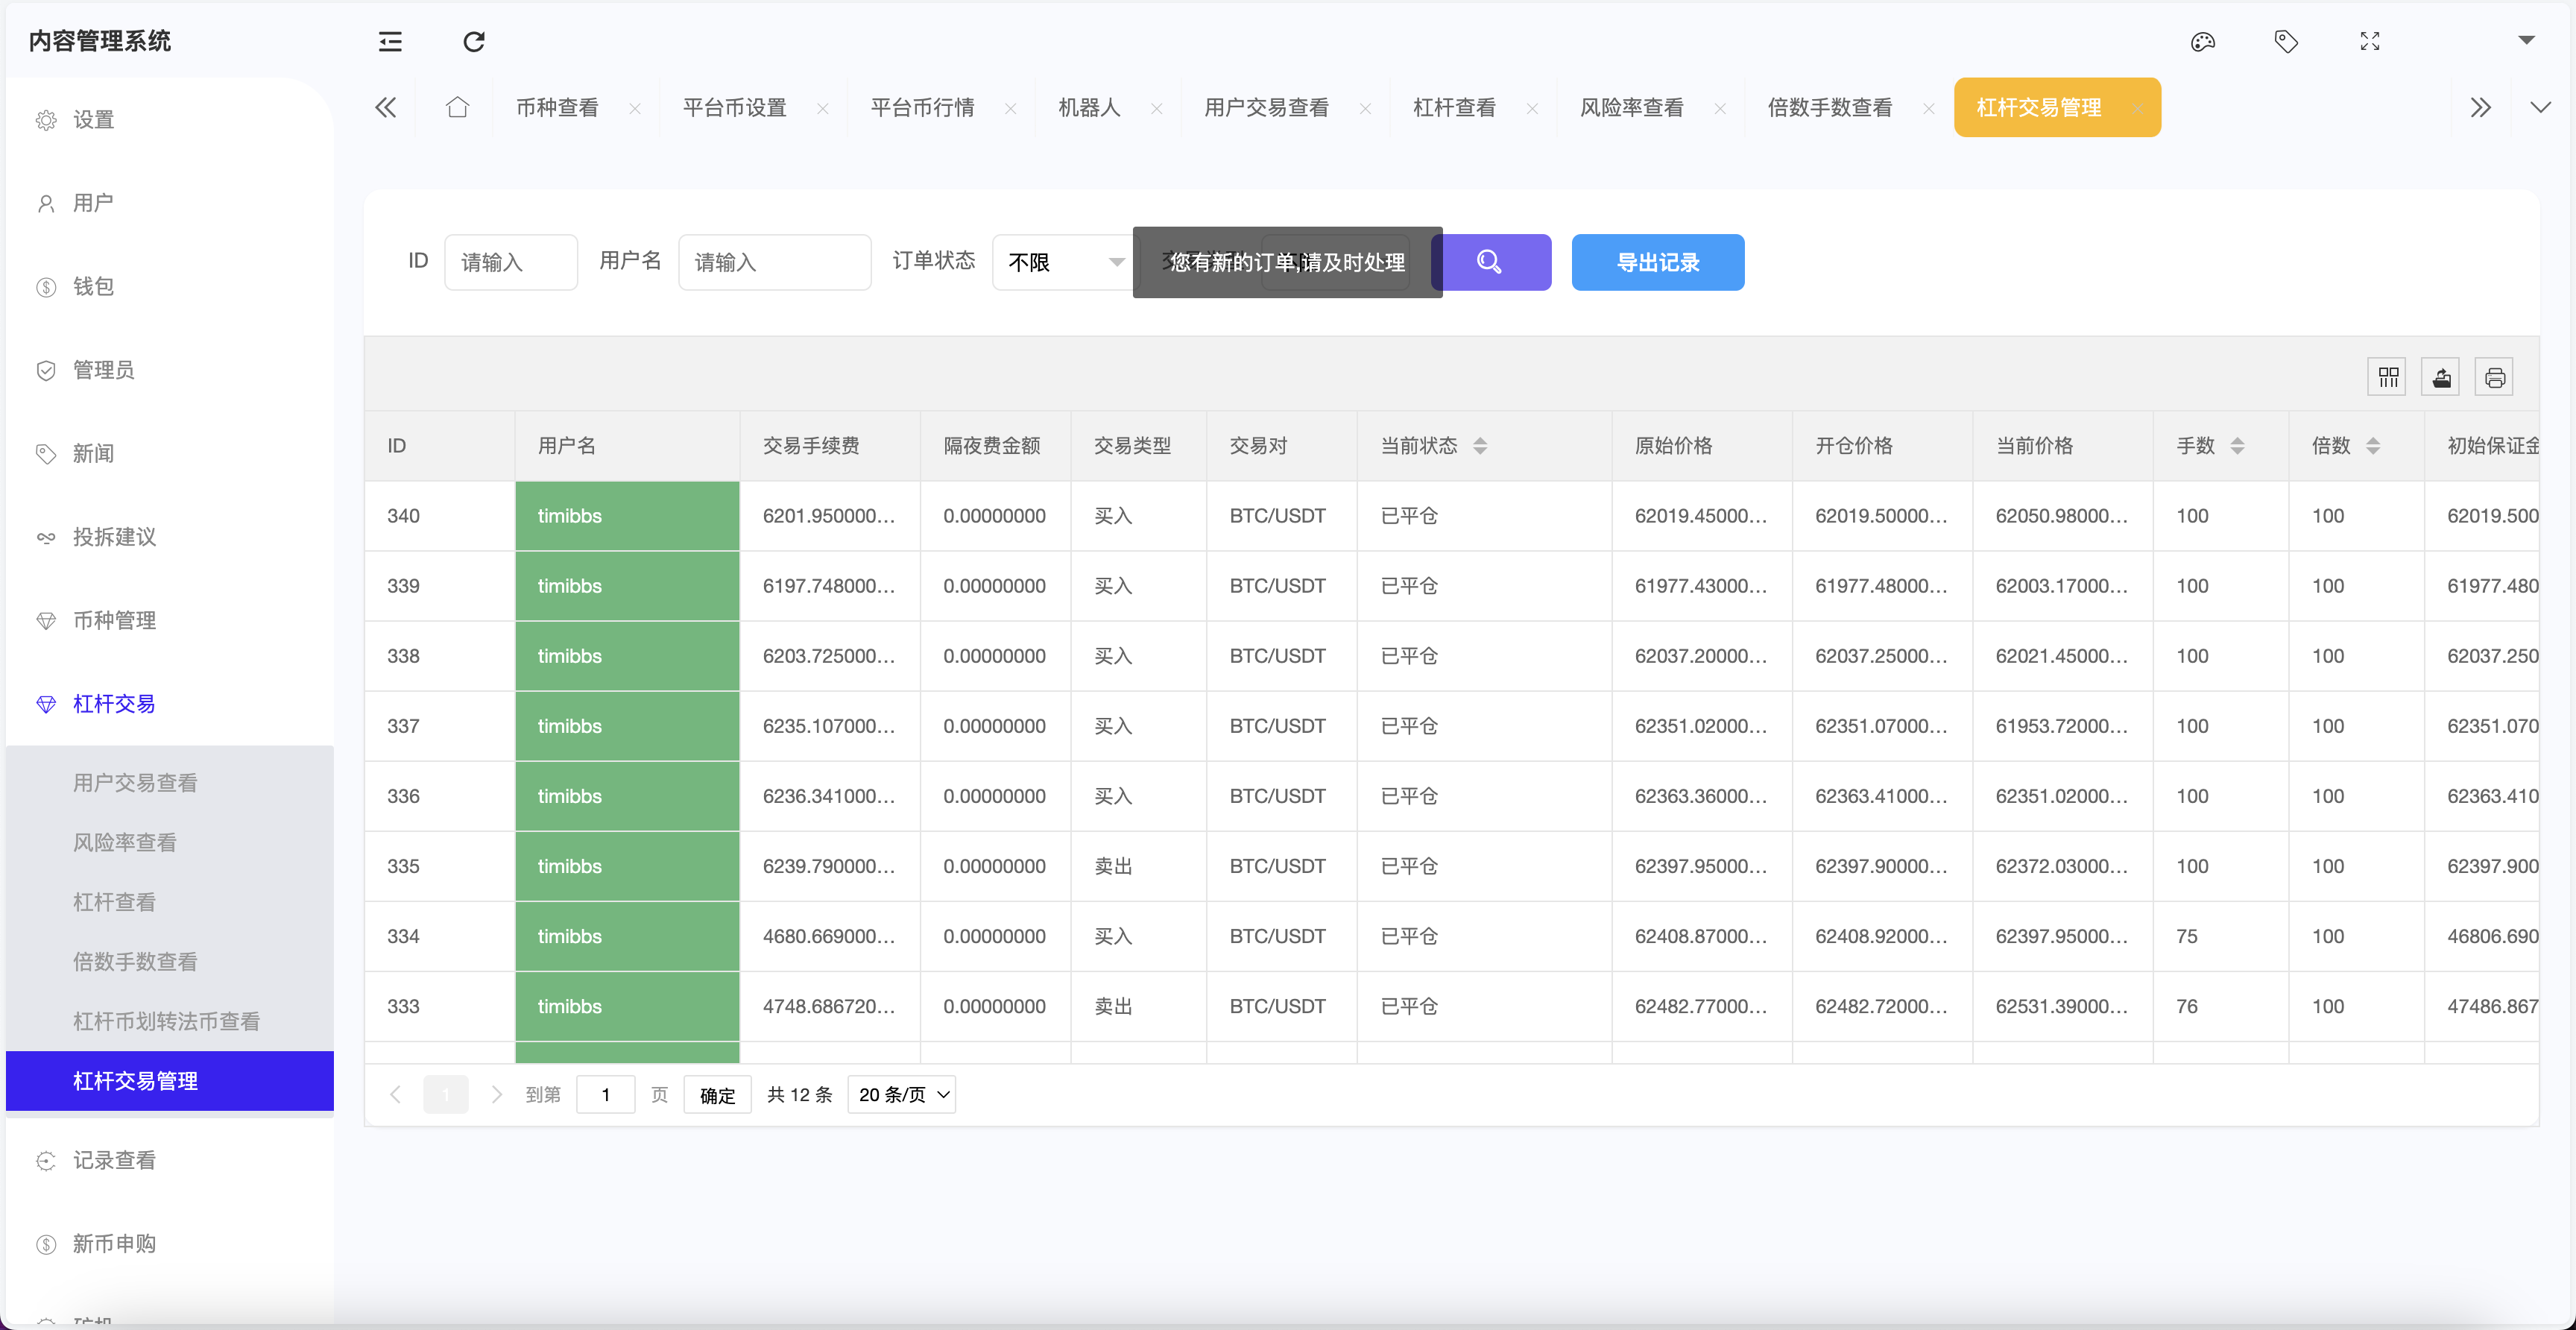Screen dimensions: 2576x1330
Task: Open the 20 条/页 page size dropdown
Action: pos(901,1094)
